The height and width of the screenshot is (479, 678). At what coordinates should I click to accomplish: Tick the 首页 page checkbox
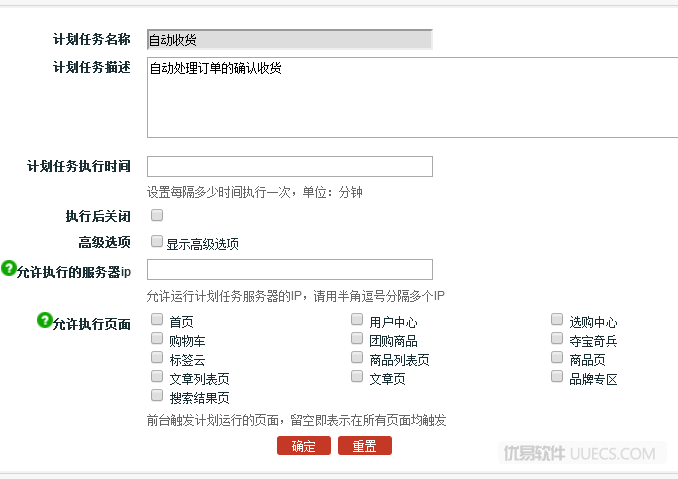pos(157,319)
